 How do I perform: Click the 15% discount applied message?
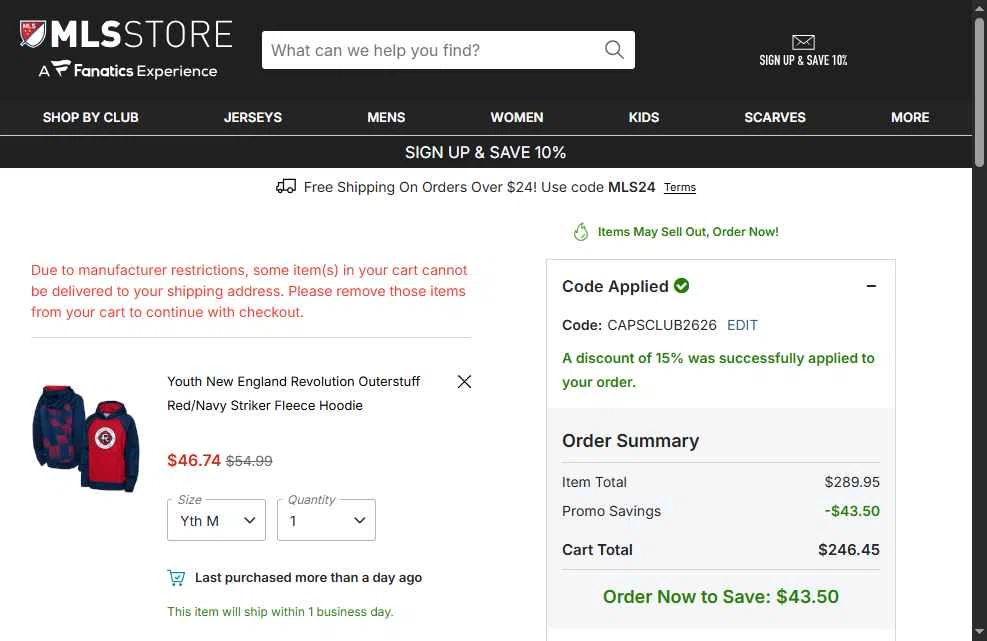click(x=718, y=370)
